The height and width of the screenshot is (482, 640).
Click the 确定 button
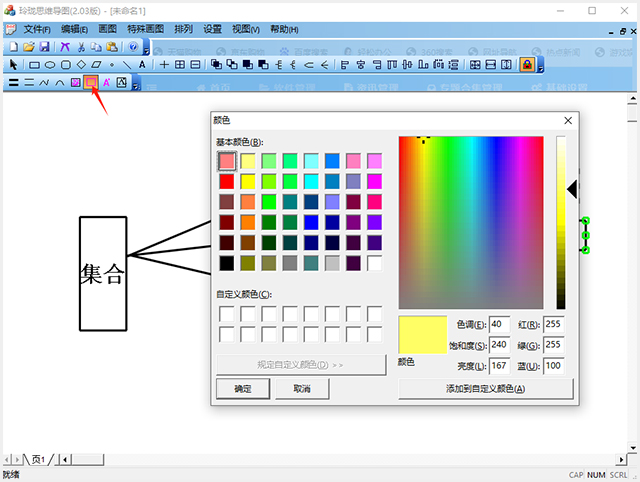click(x=243, y=388)
